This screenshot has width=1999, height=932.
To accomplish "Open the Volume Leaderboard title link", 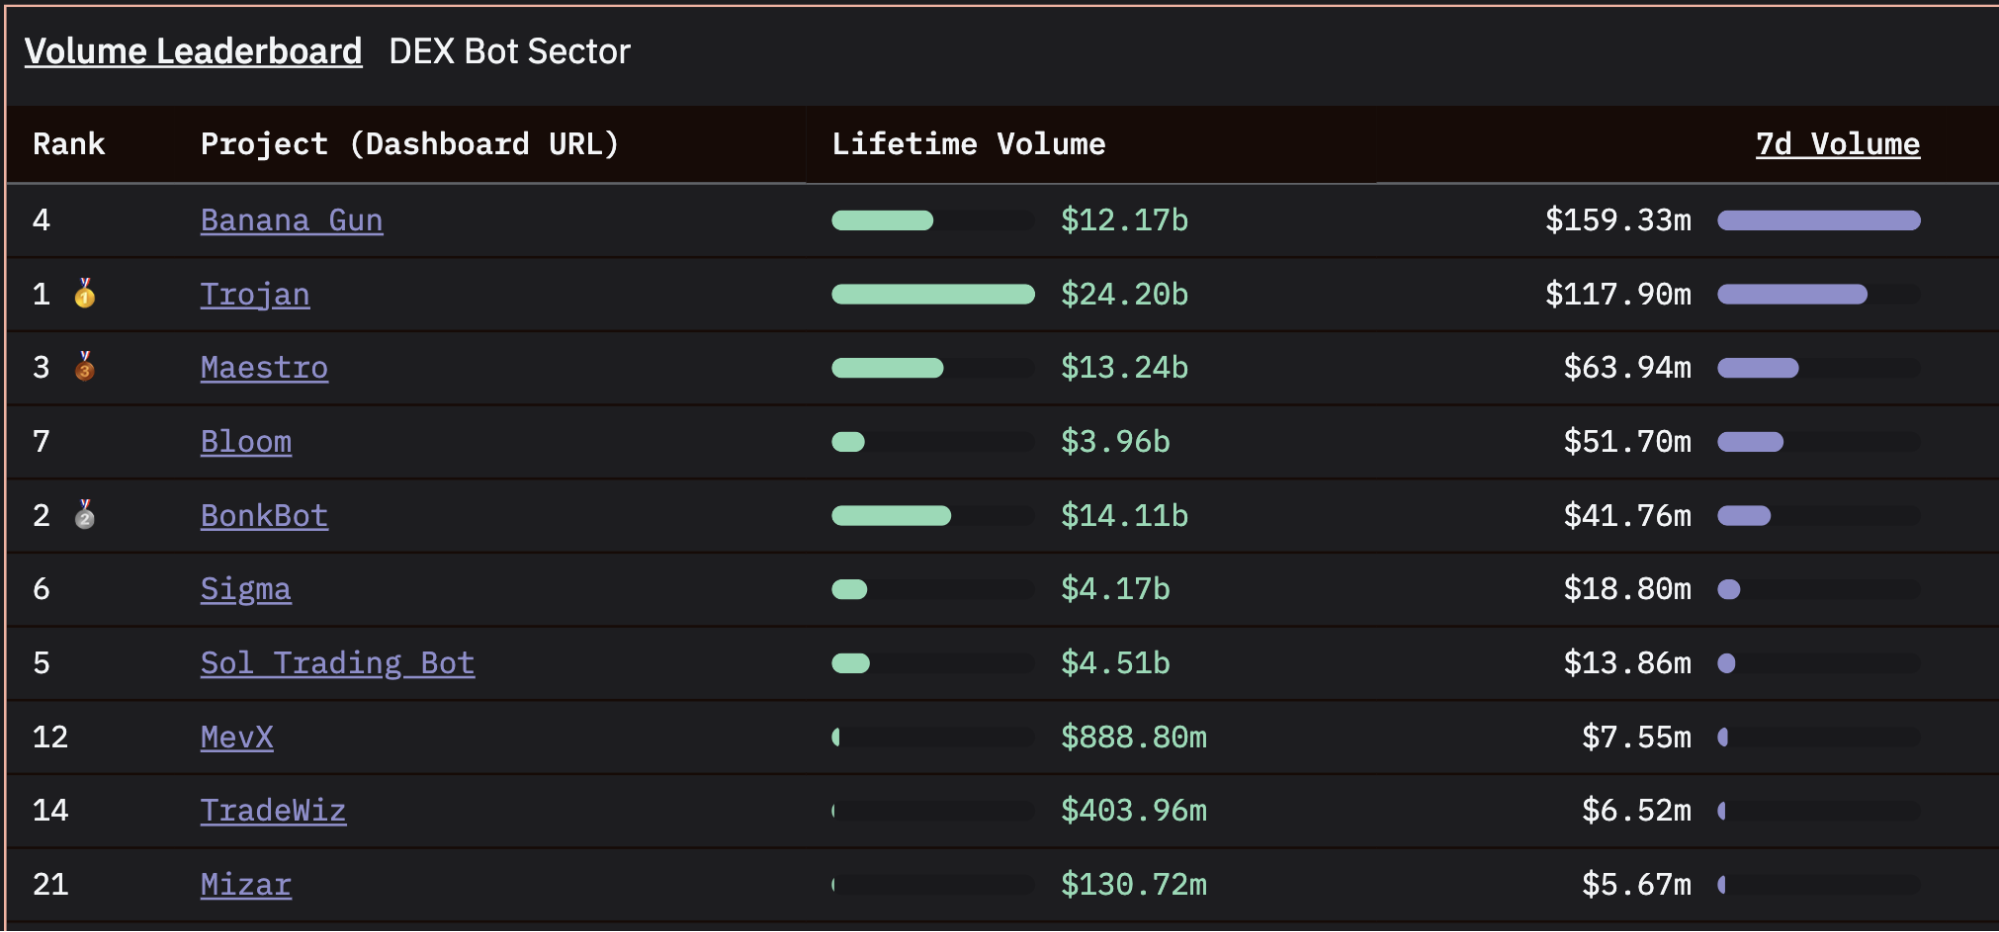I will tap(193, 51).
